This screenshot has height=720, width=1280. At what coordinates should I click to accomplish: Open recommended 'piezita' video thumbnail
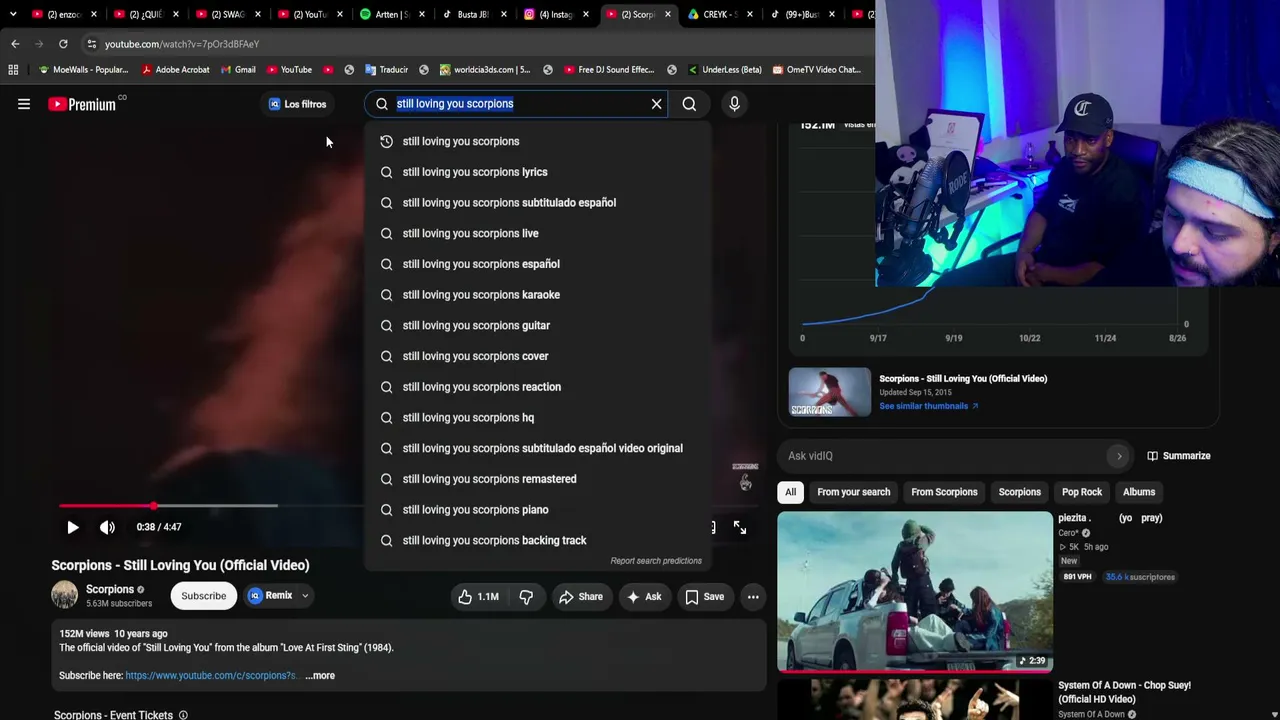915,592
